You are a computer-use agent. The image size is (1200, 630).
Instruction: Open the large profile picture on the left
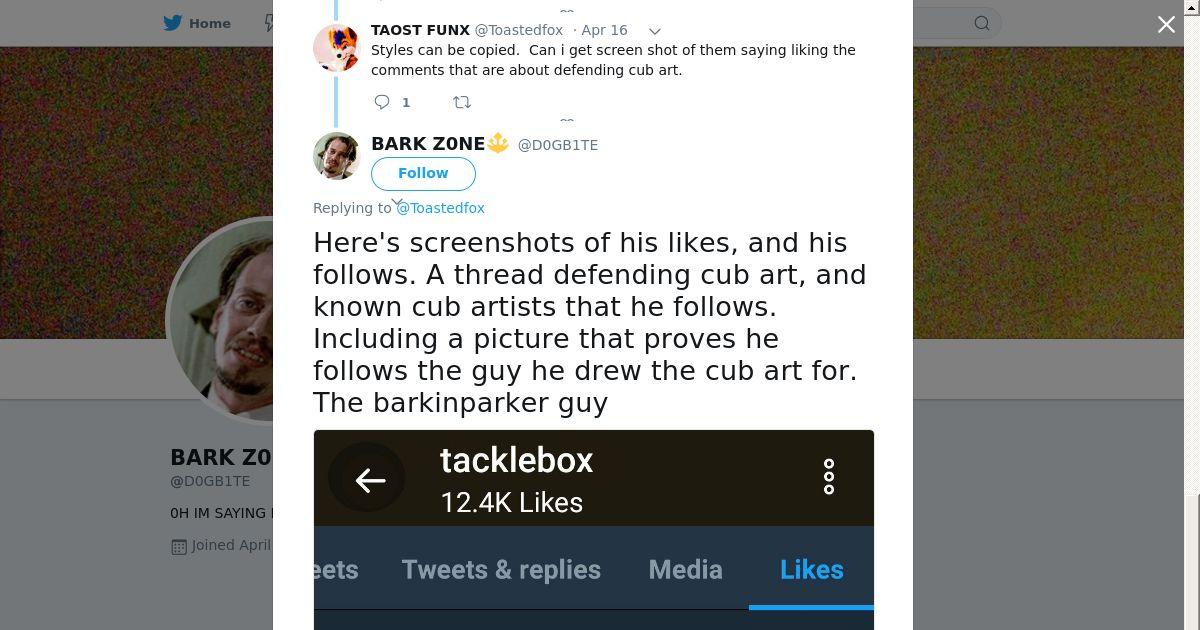point(220,322)
